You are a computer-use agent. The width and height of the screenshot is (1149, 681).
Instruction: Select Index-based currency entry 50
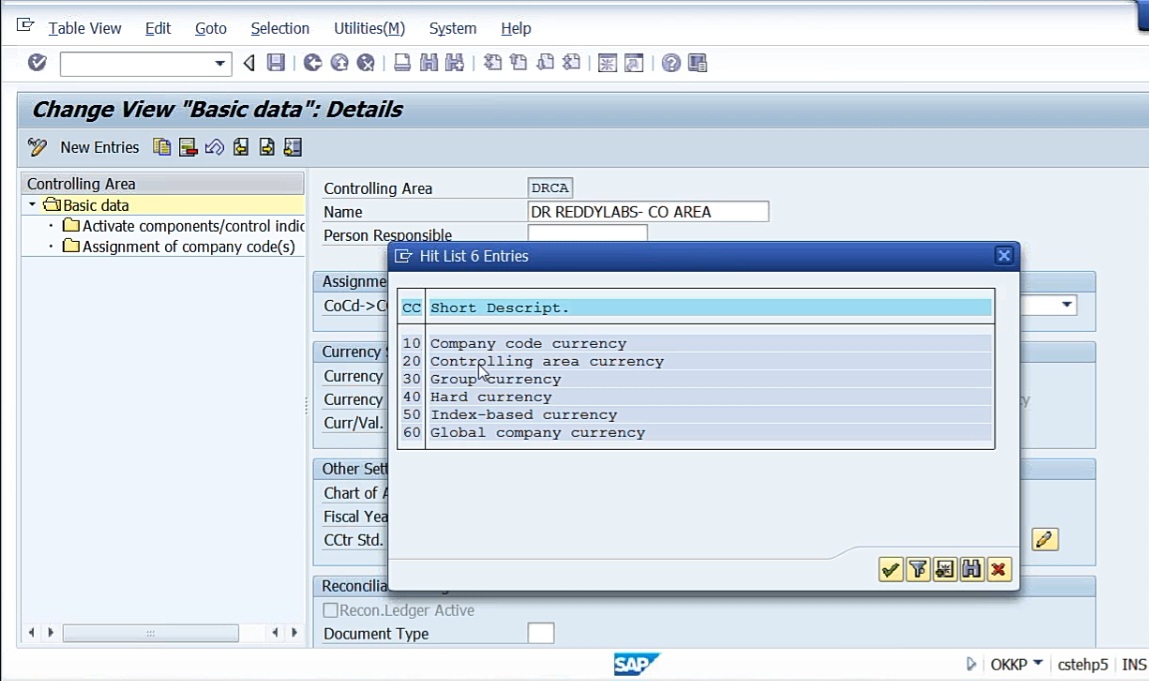(x=696, y=414)
